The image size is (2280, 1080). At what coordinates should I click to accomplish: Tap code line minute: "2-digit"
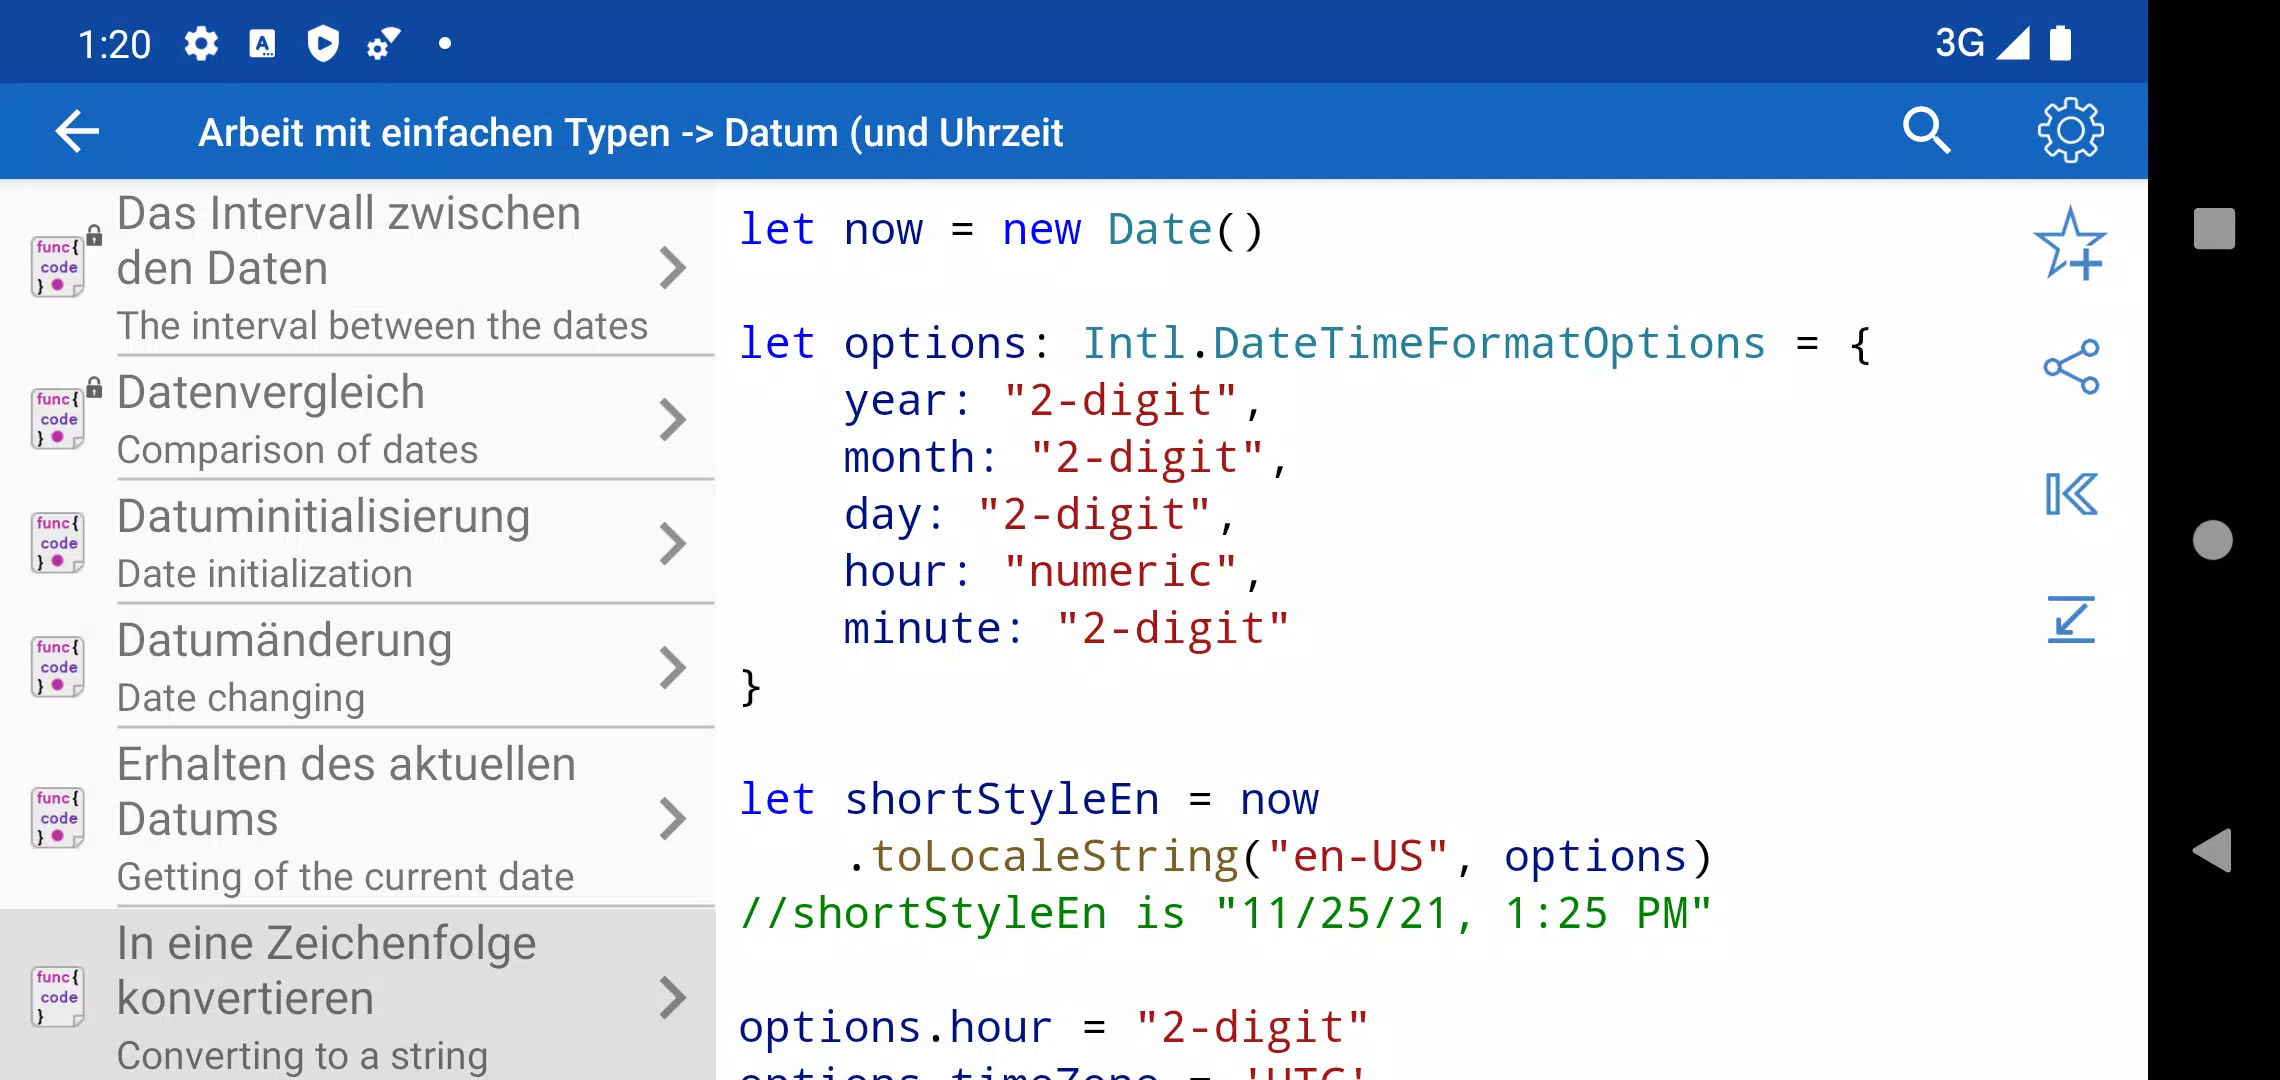click(x=1066, y=629)
